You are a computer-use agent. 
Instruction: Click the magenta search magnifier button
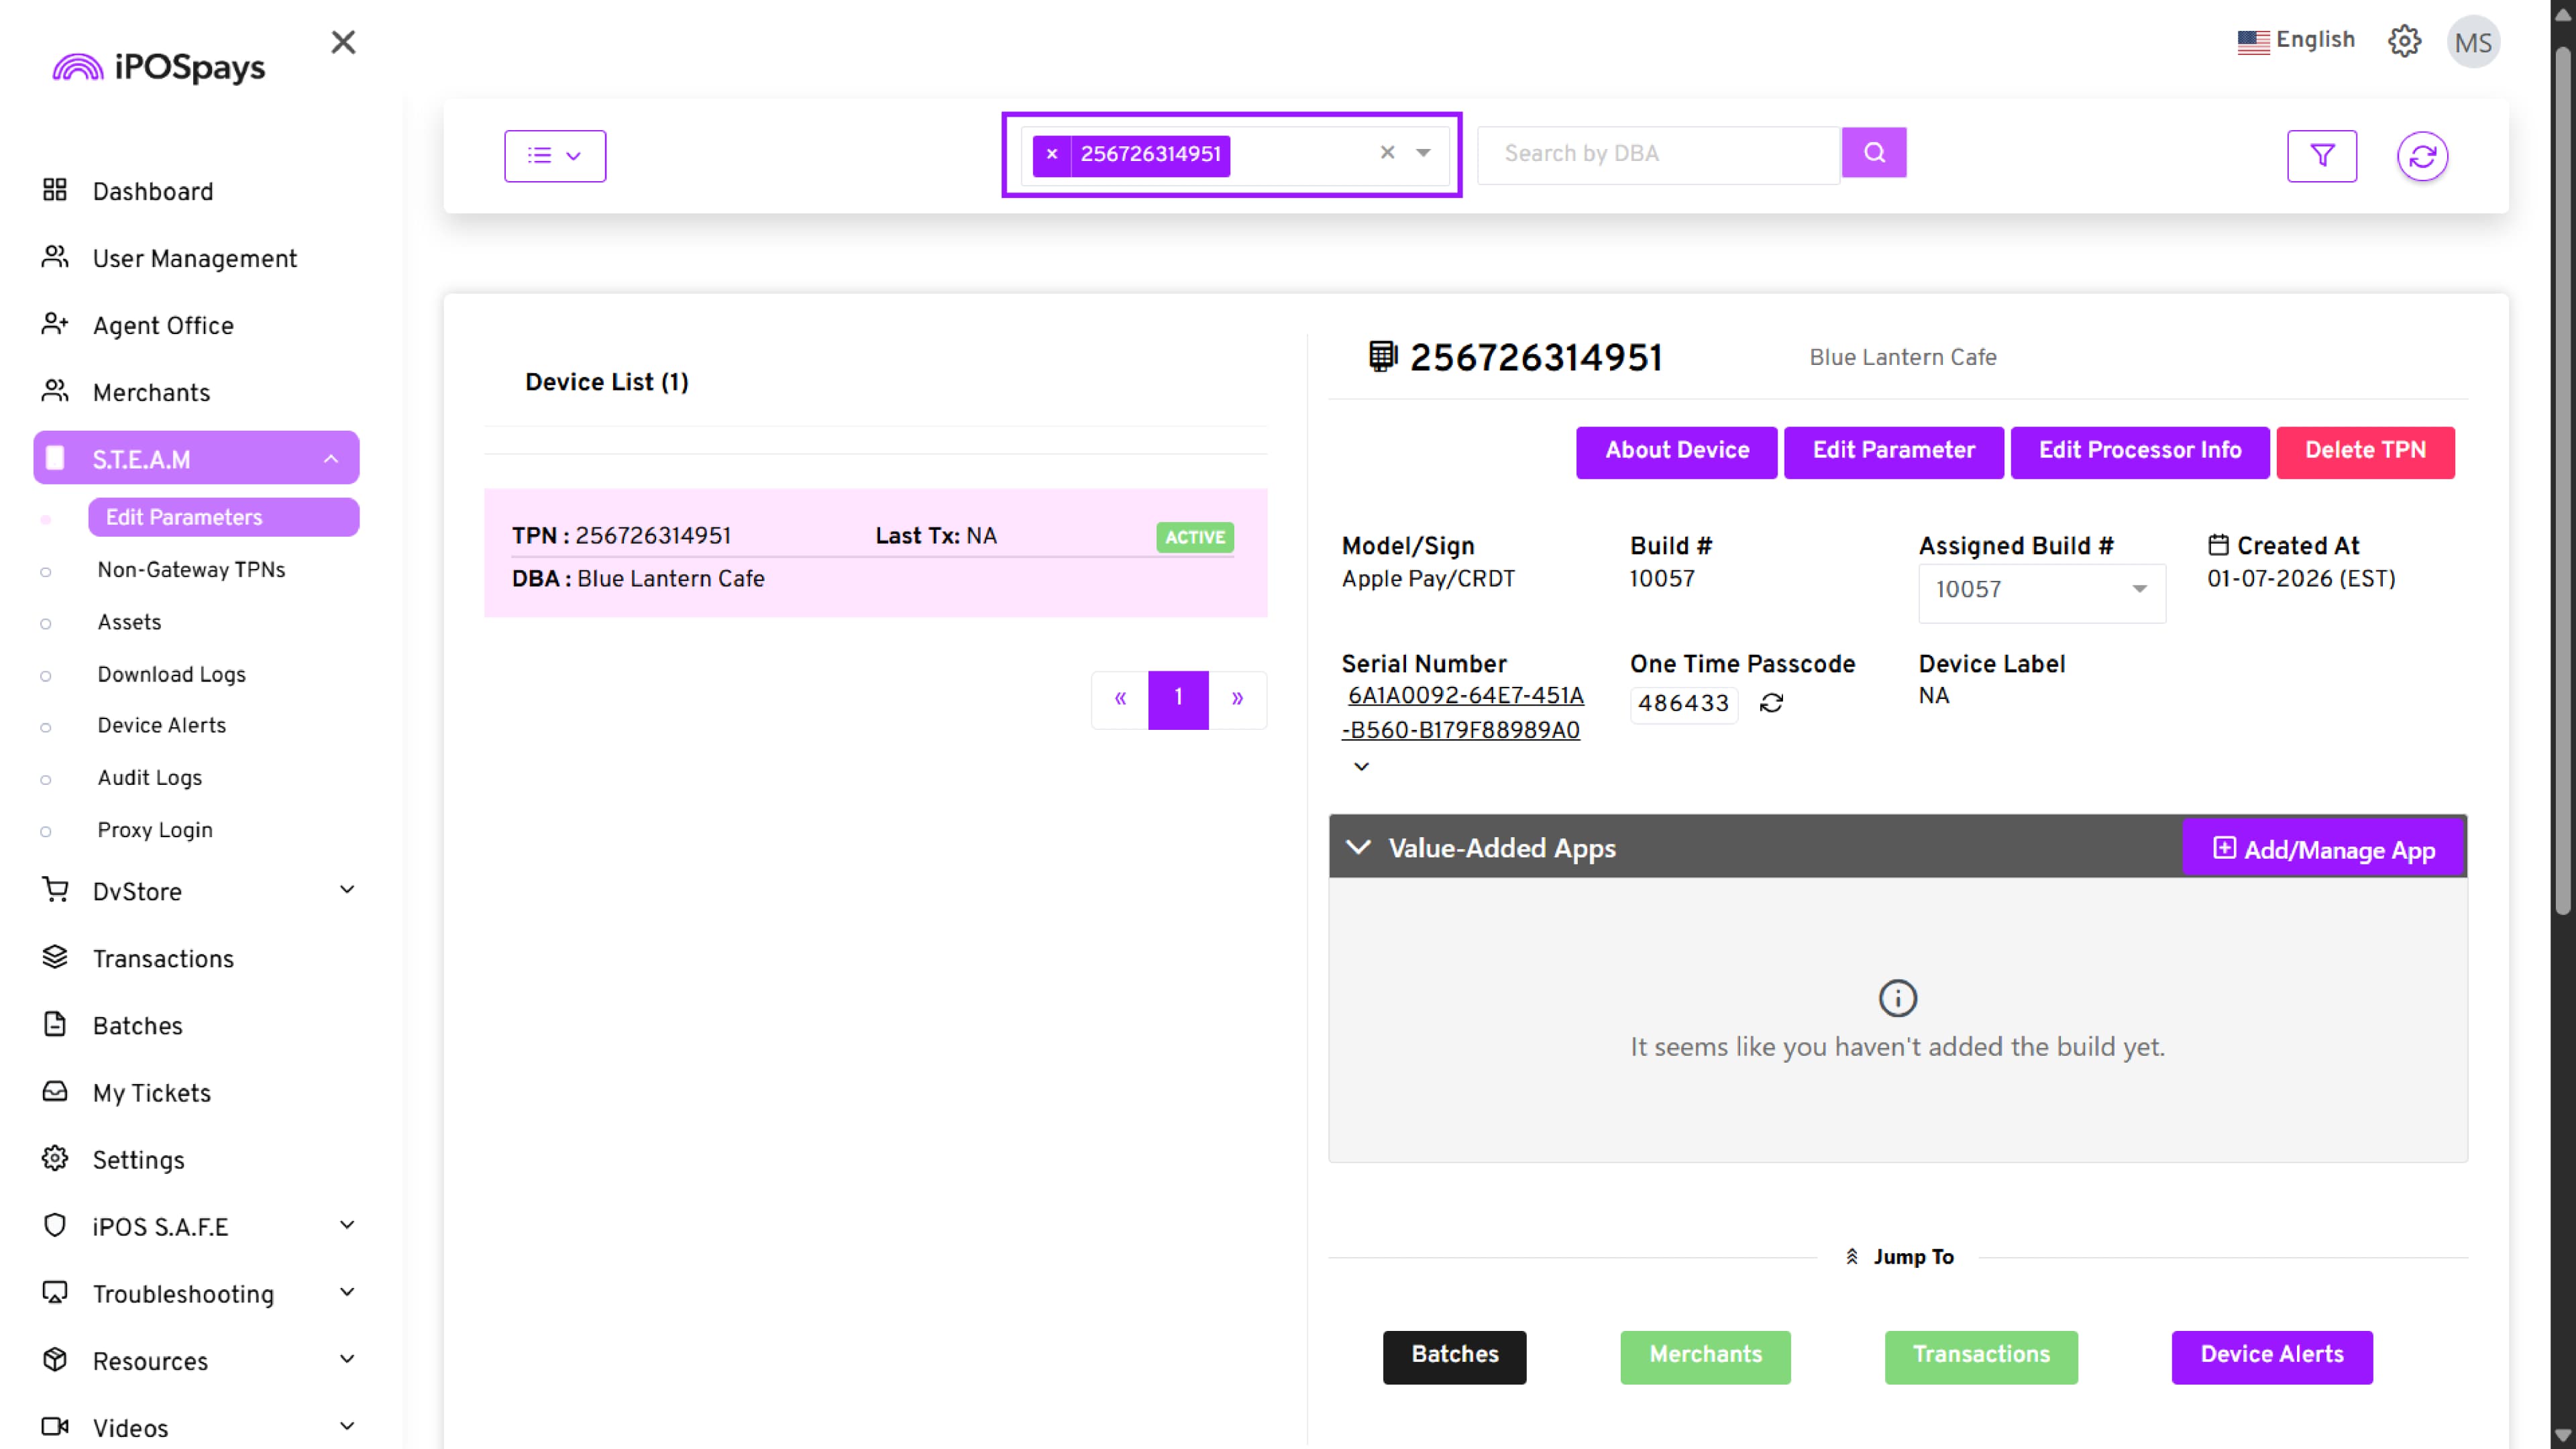[1873, 153]
